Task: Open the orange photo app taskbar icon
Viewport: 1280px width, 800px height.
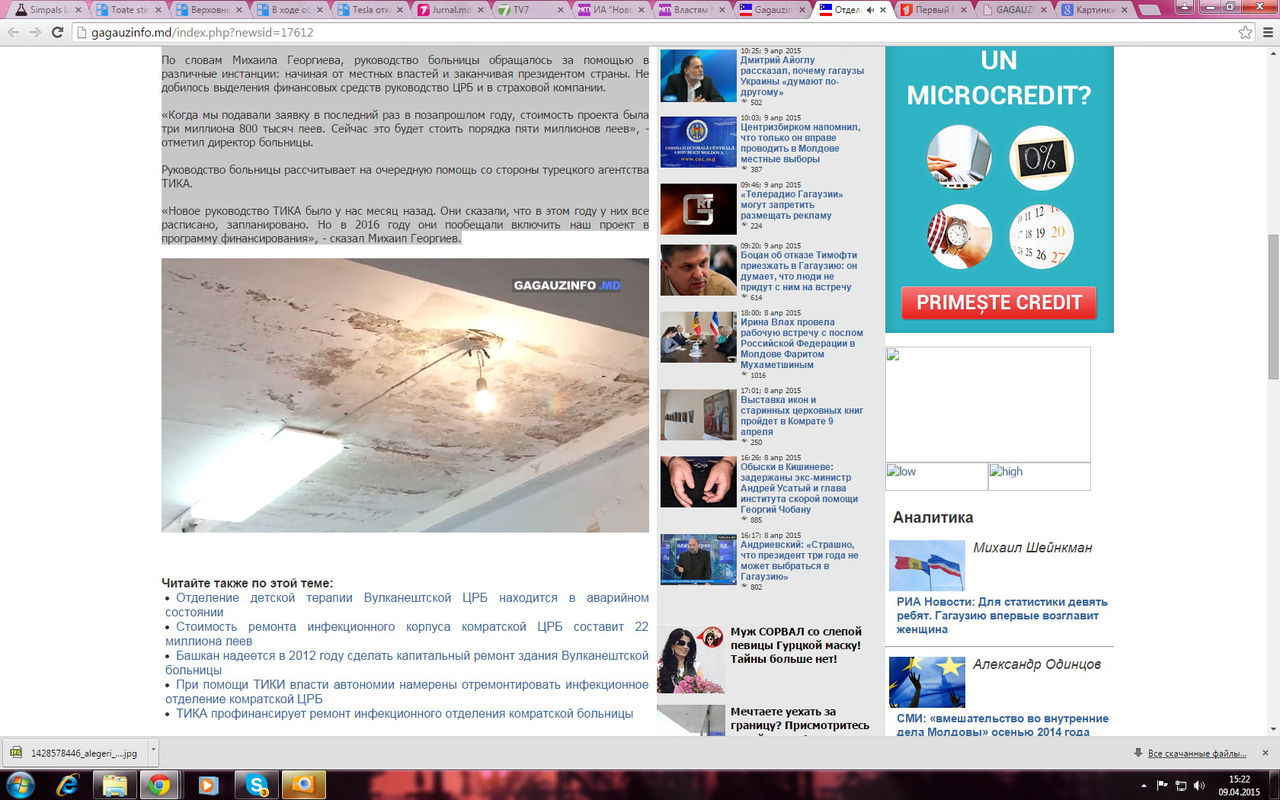Action: tap(303, 785)
